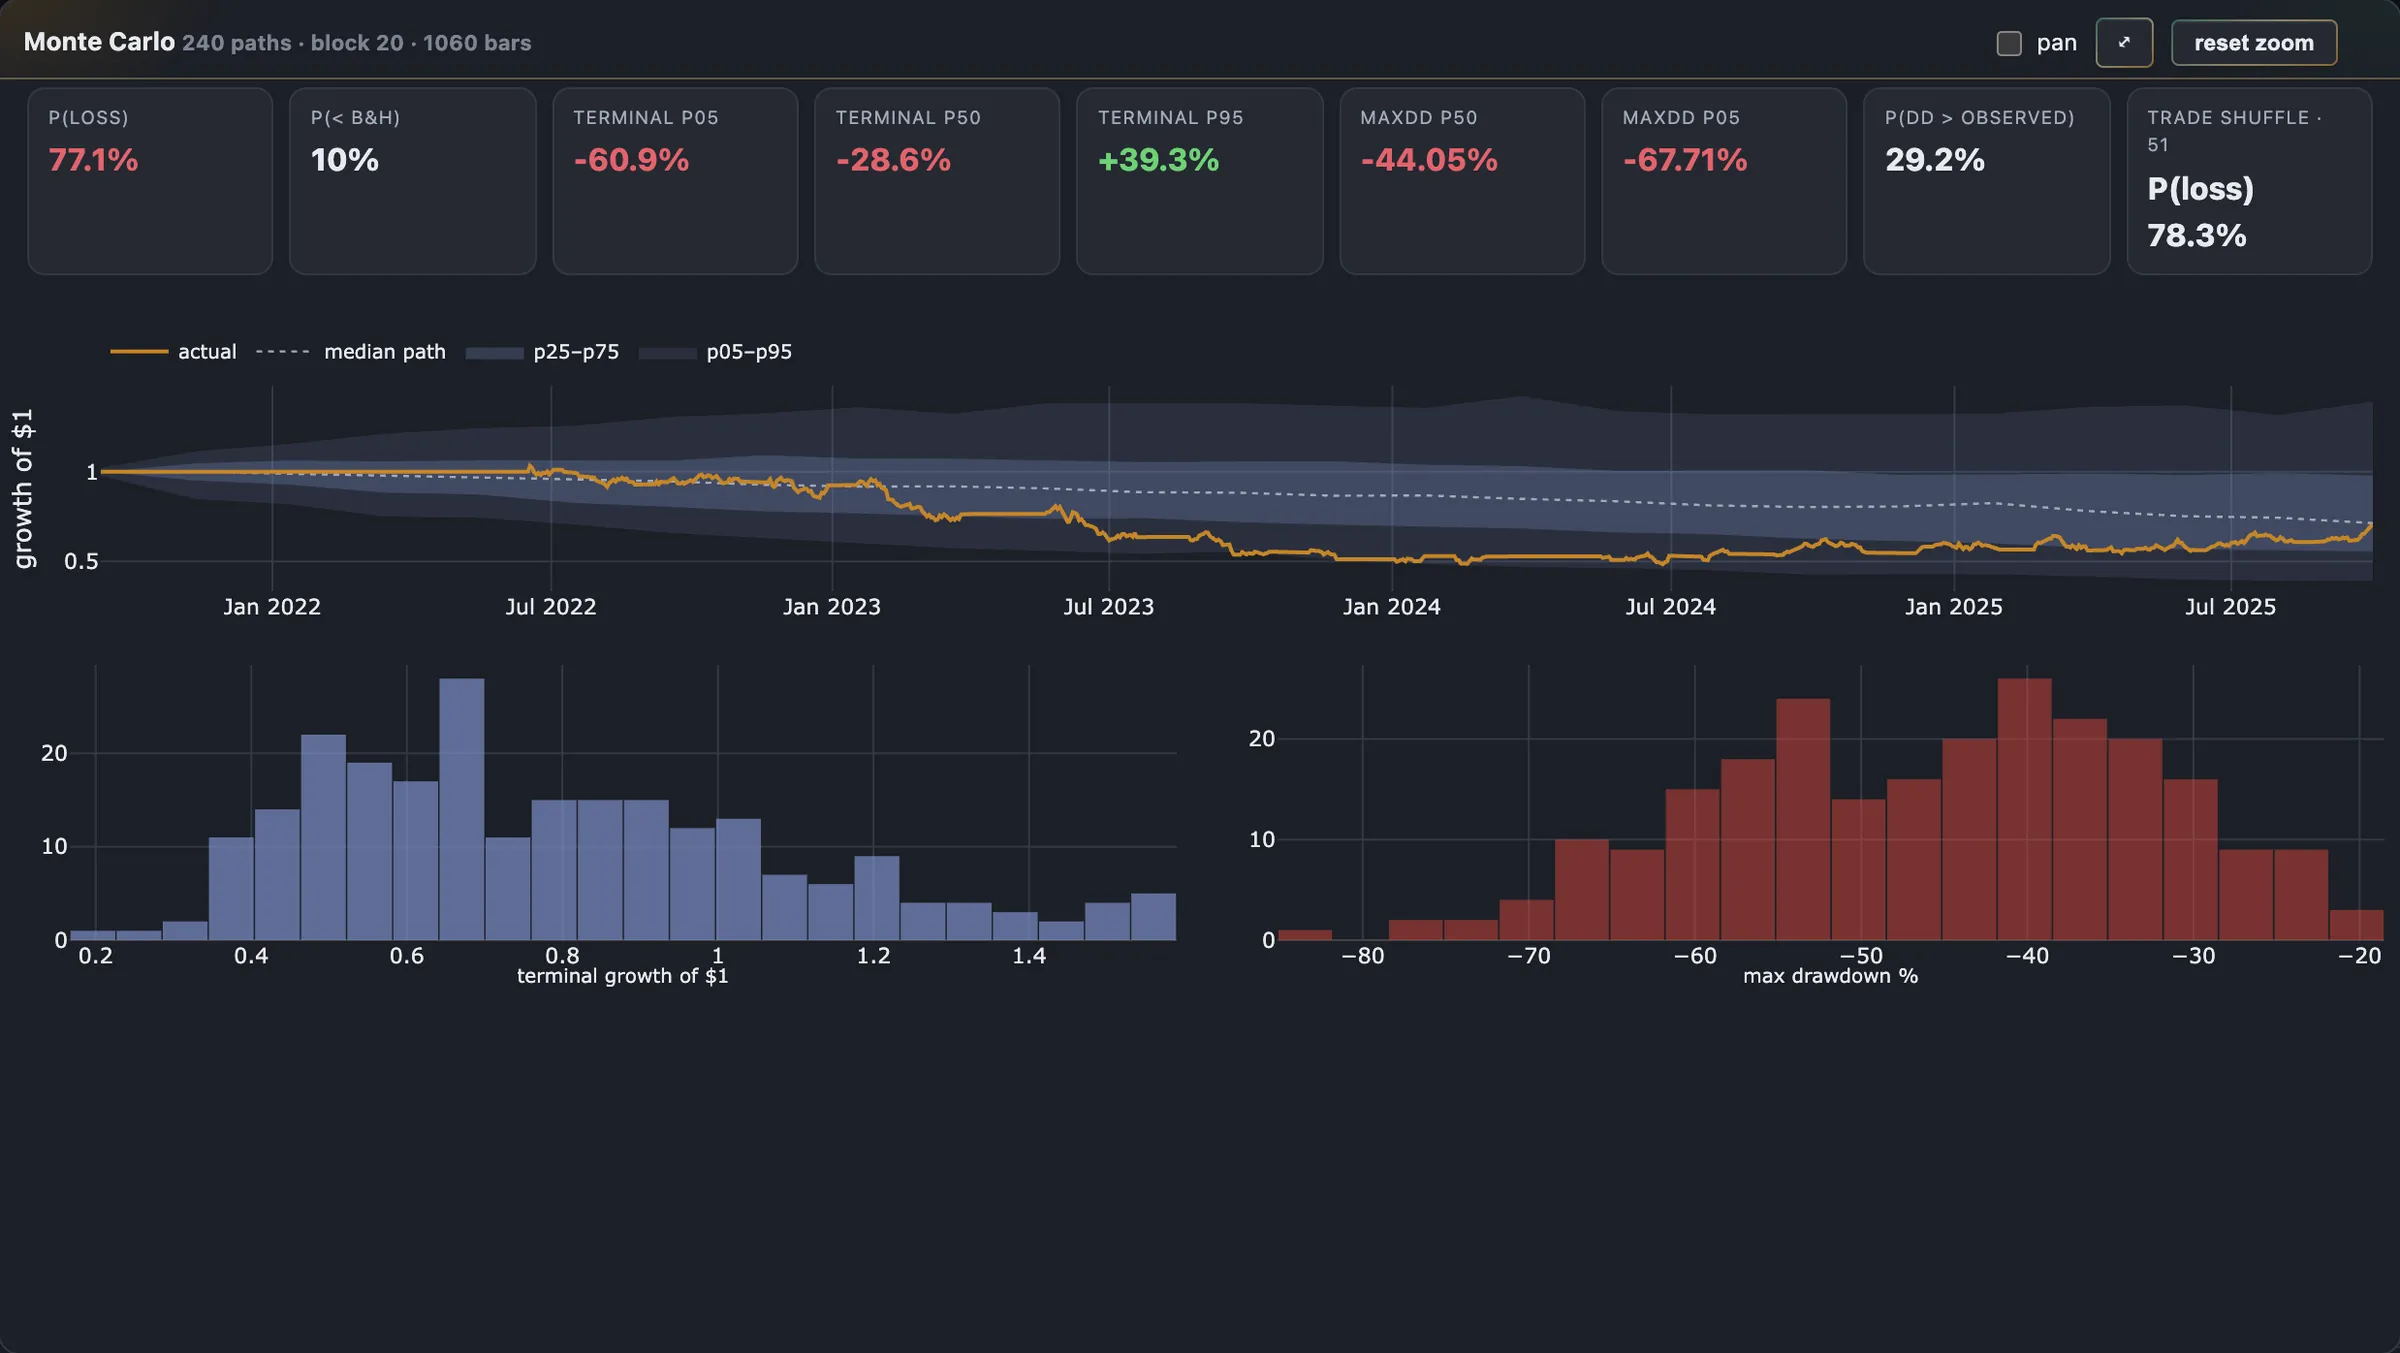2400x1353 pixels.
Task: Click the Jul 2022 axis label
Action: coord(551,607)
